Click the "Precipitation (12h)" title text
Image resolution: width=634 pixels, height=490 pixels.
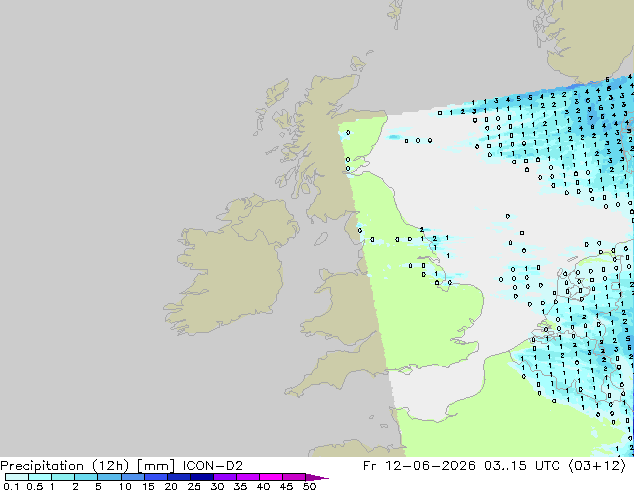(x=65, y=466)
